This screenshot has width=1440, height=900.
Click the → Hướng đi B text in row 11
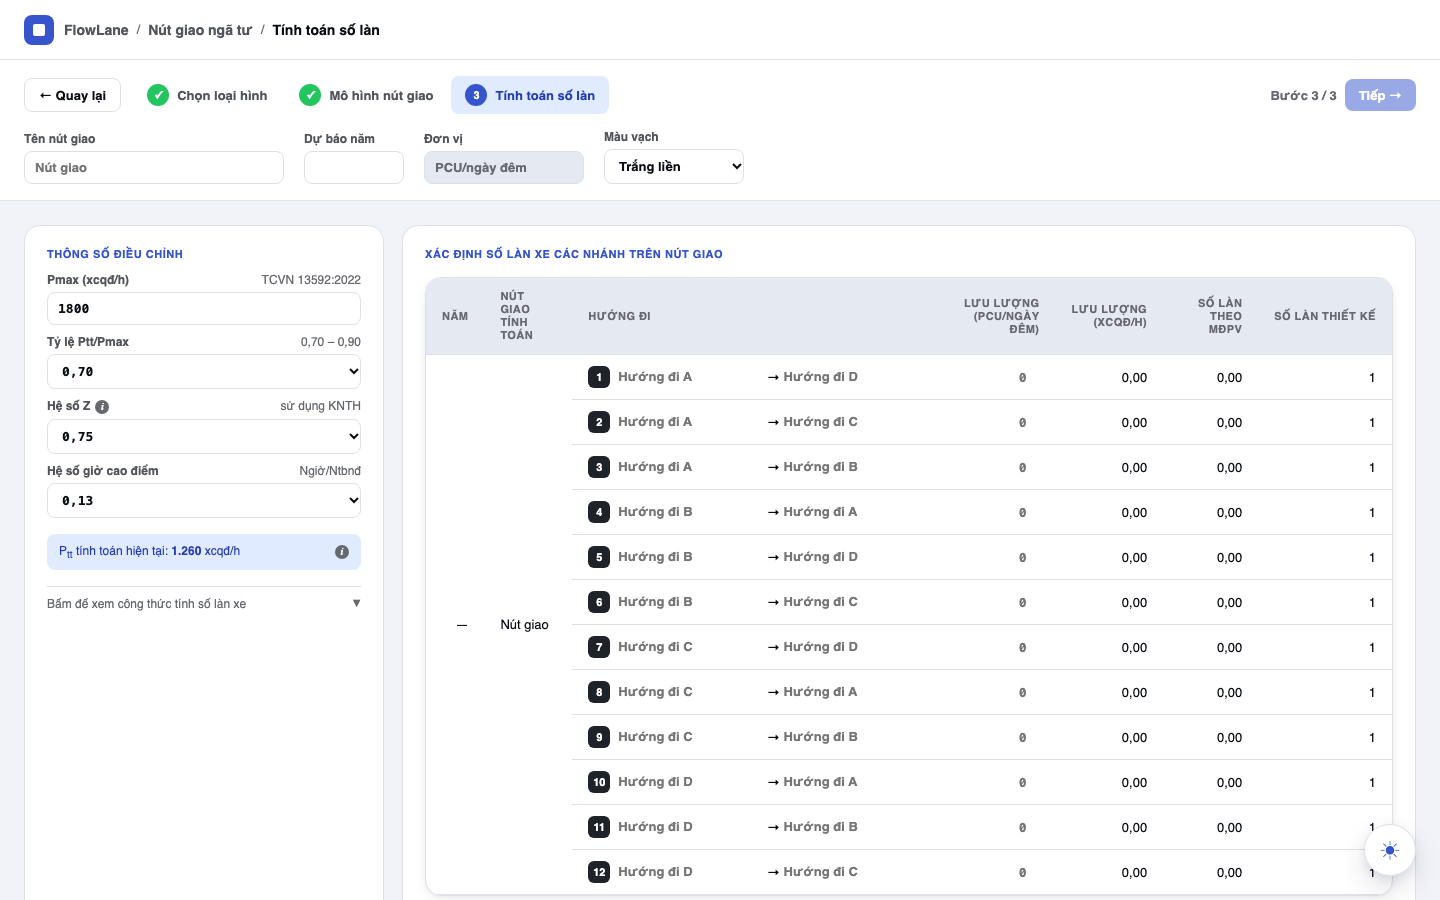pyautogui.click(x=813, y=827)
